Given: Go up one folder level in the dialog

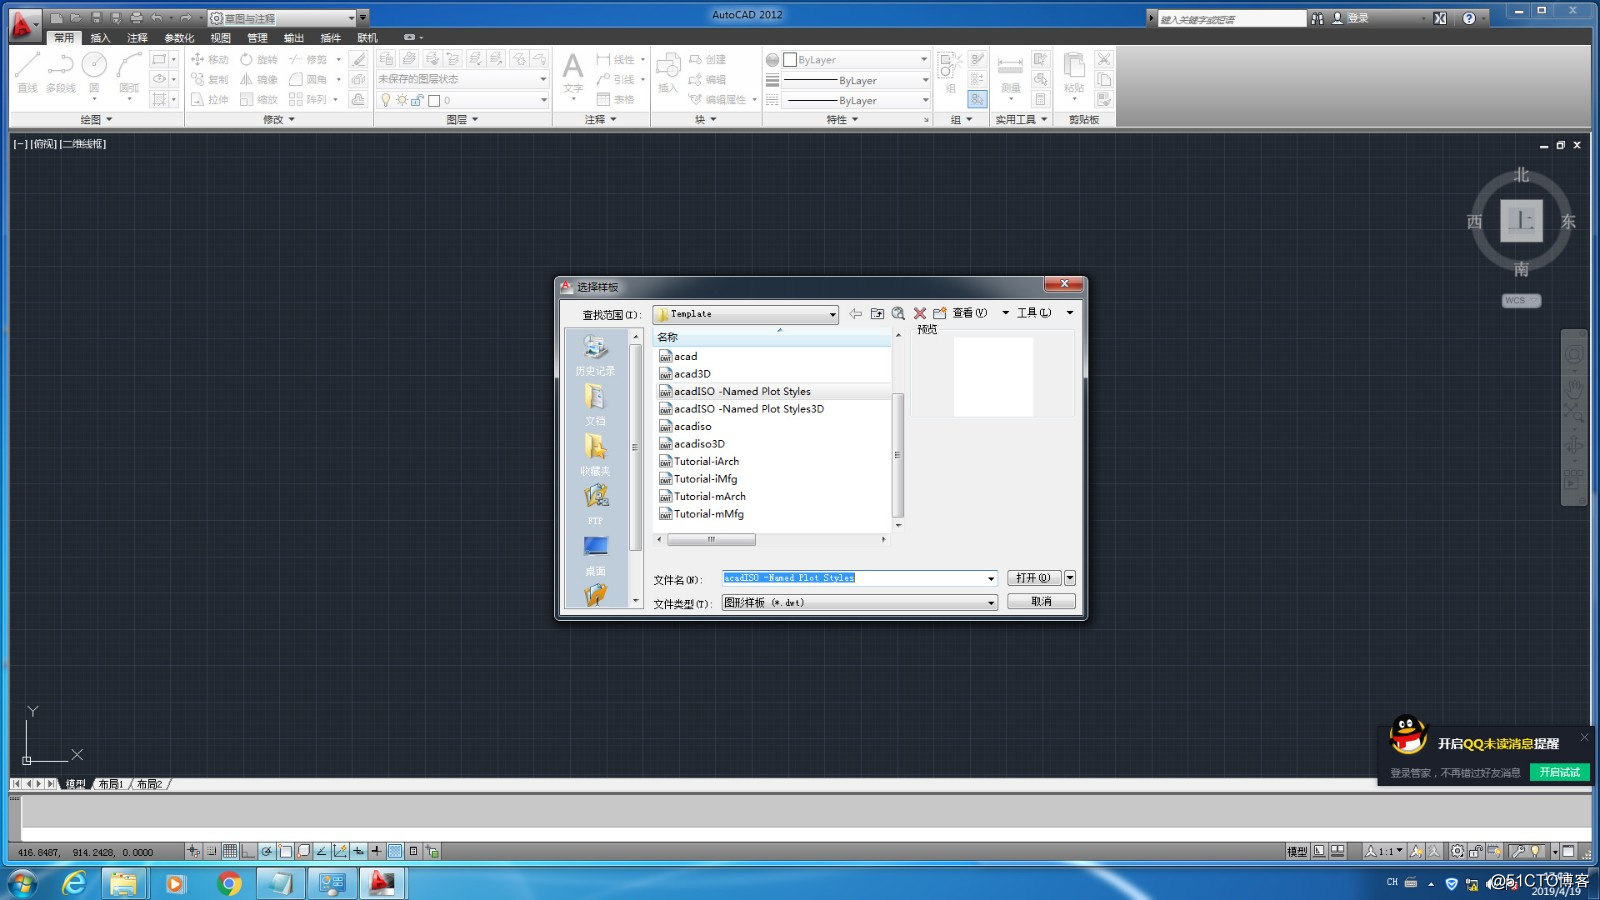Looking at the screenshot, I should [877, 313].
